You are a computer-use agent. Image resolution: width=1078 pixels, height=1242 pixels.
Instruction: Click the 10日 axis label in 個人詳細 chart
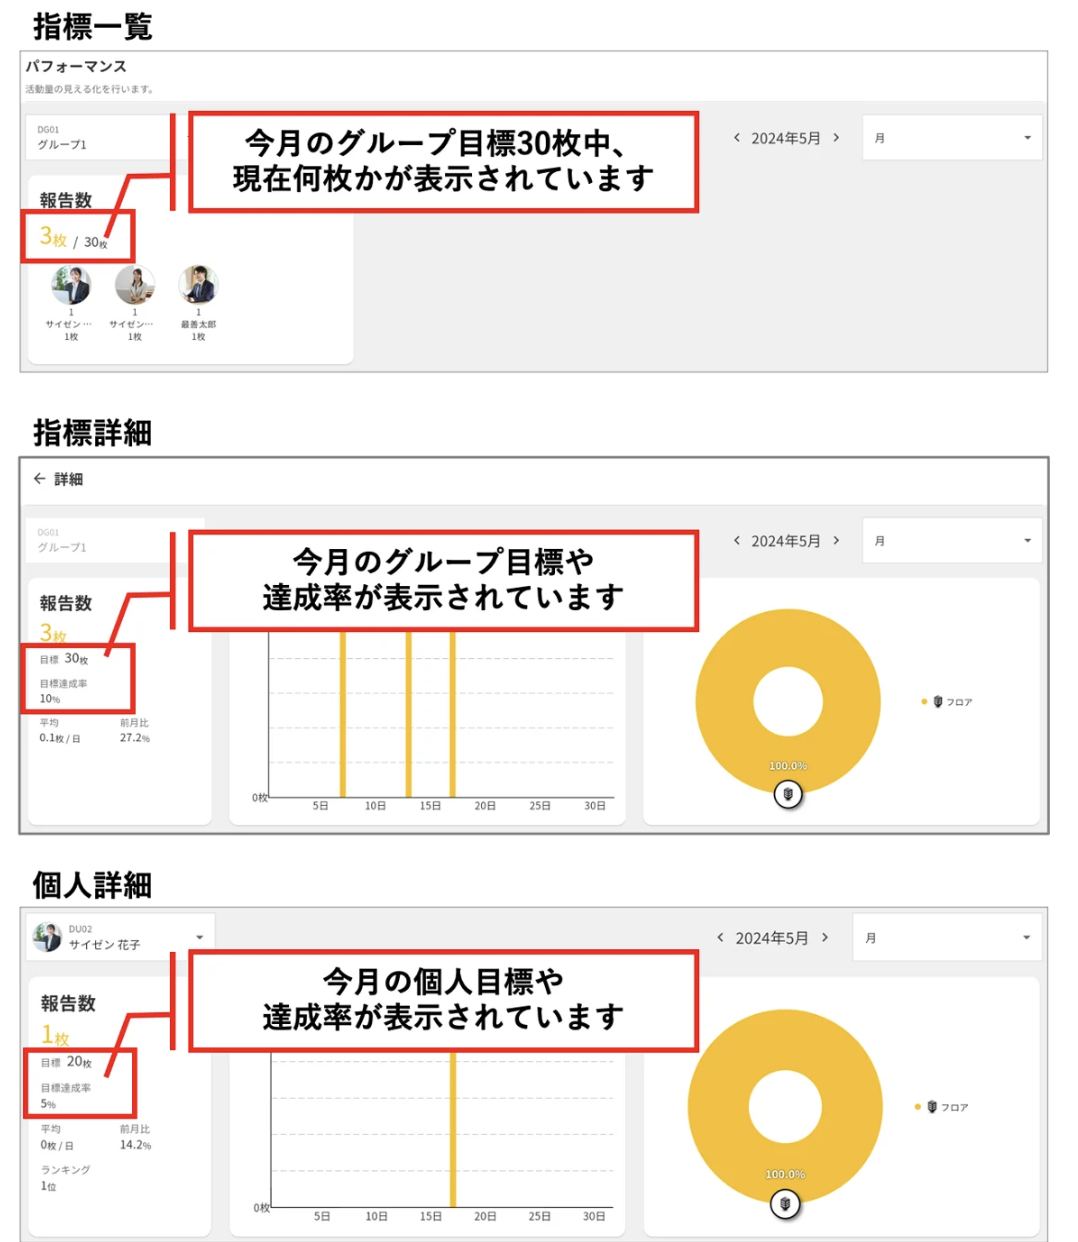(x=376, y=1217)
